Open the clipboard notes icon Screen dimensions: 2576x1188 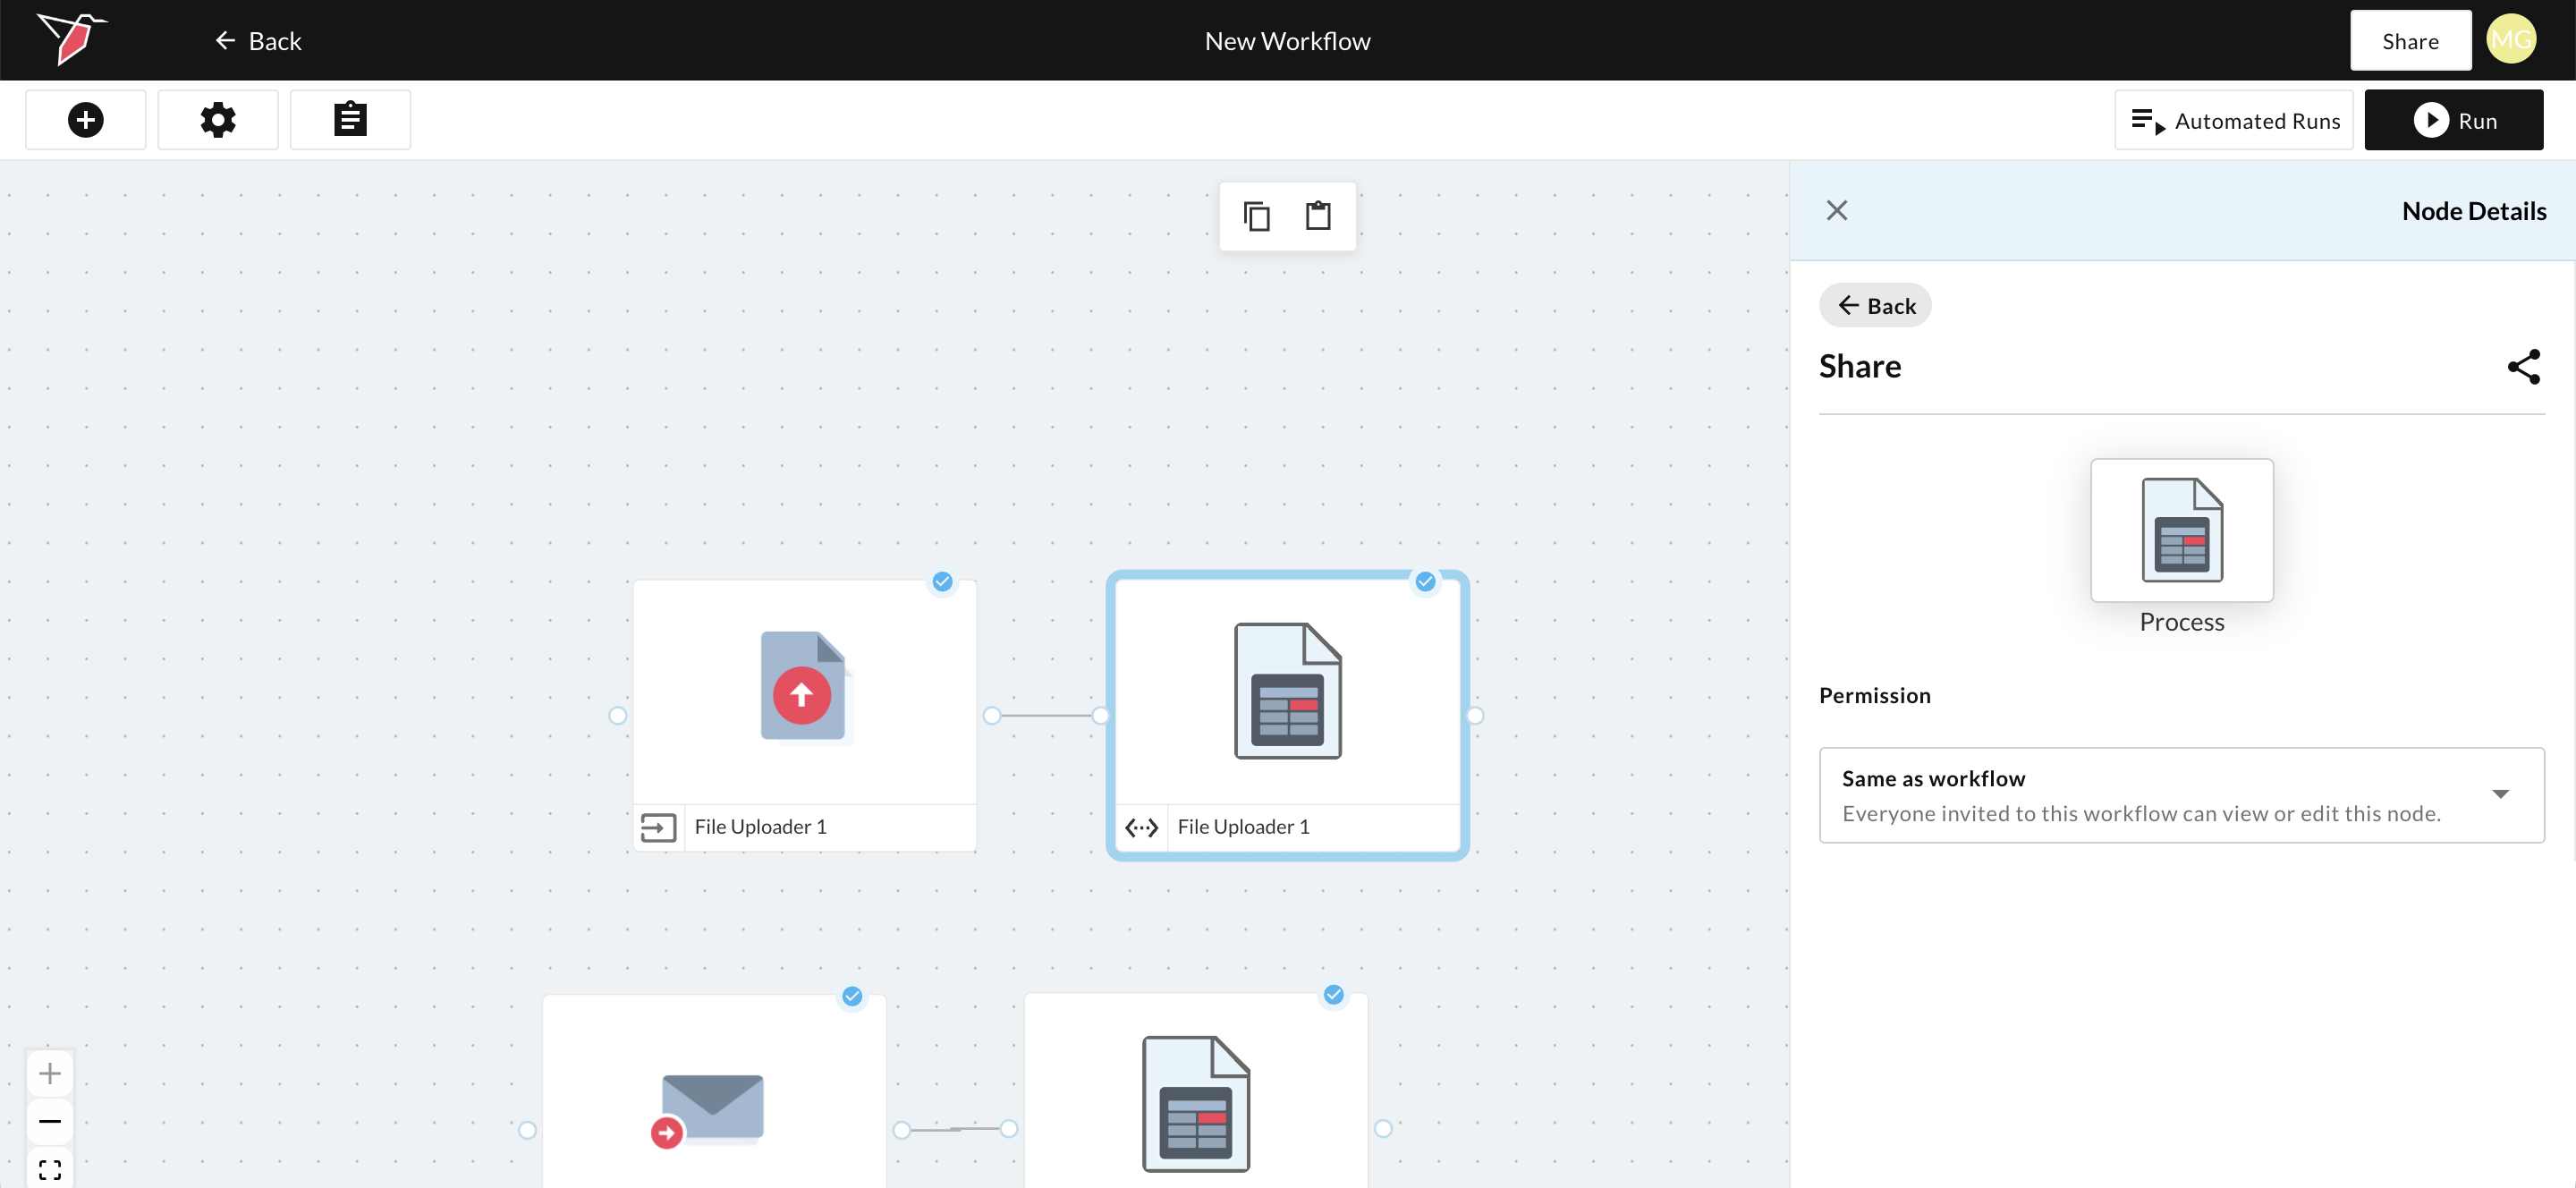[x=349, y=120]
